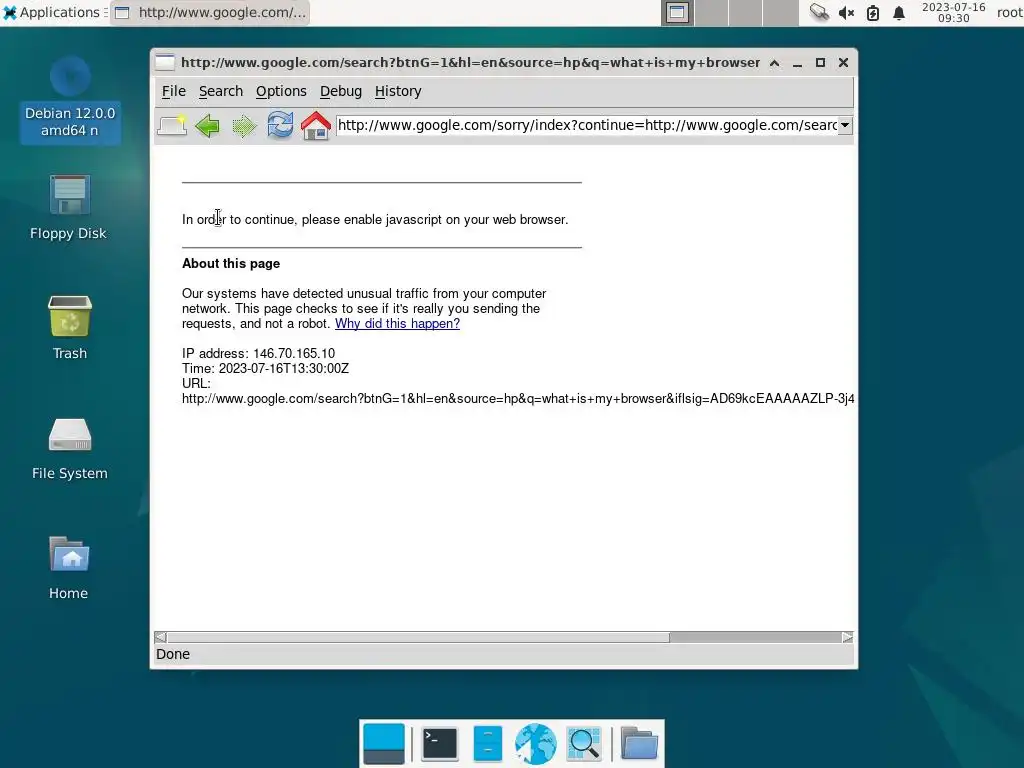This screenshot has height=768, width=1024.
Task: Go back with the green left arrow
Action: pos(208,125)
